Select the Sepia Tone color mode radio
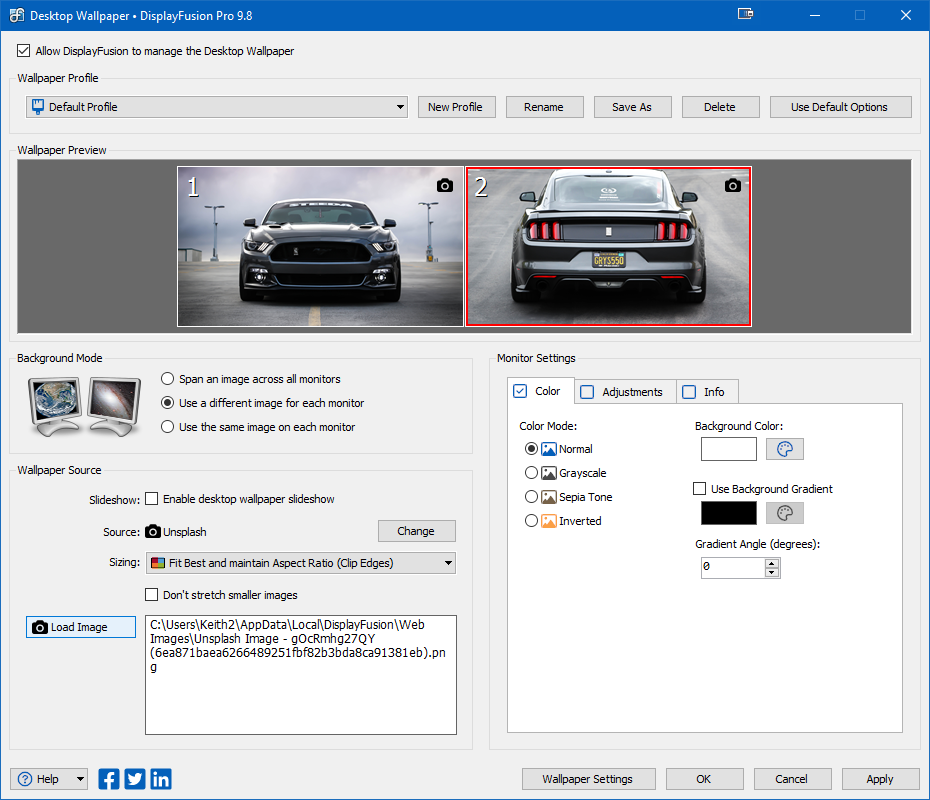 531,496
